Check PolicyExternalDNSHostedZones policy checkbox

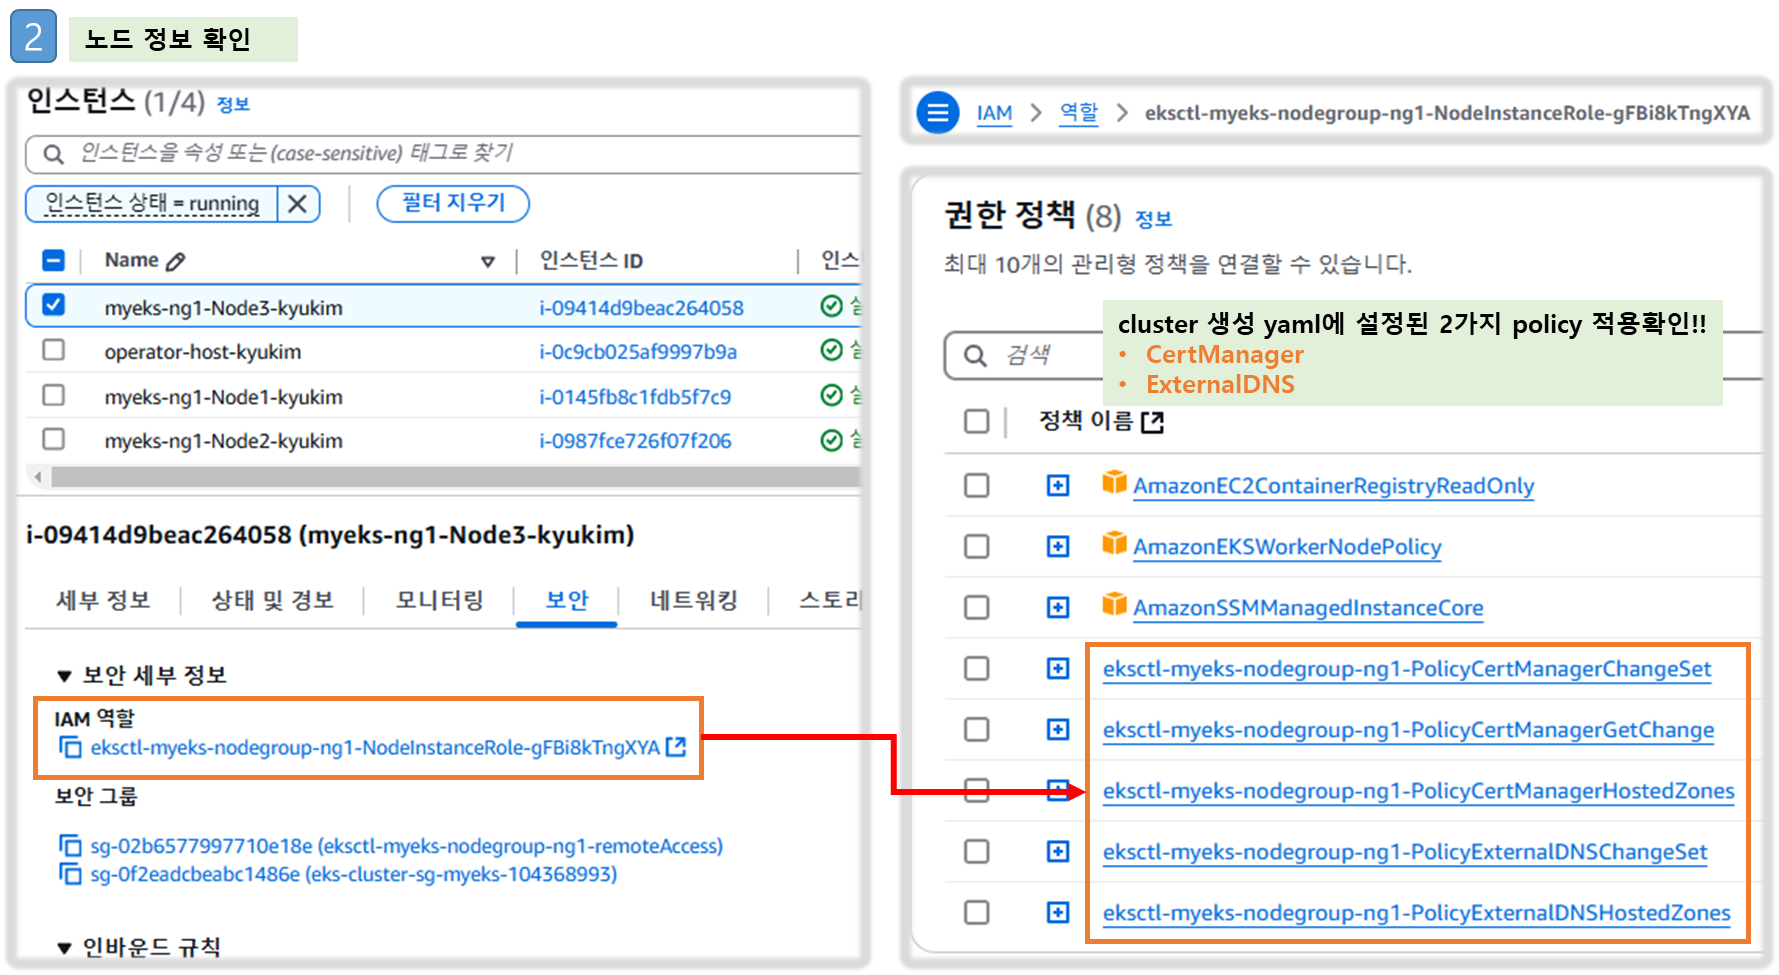pyautogui.click(x=977, y=912)
